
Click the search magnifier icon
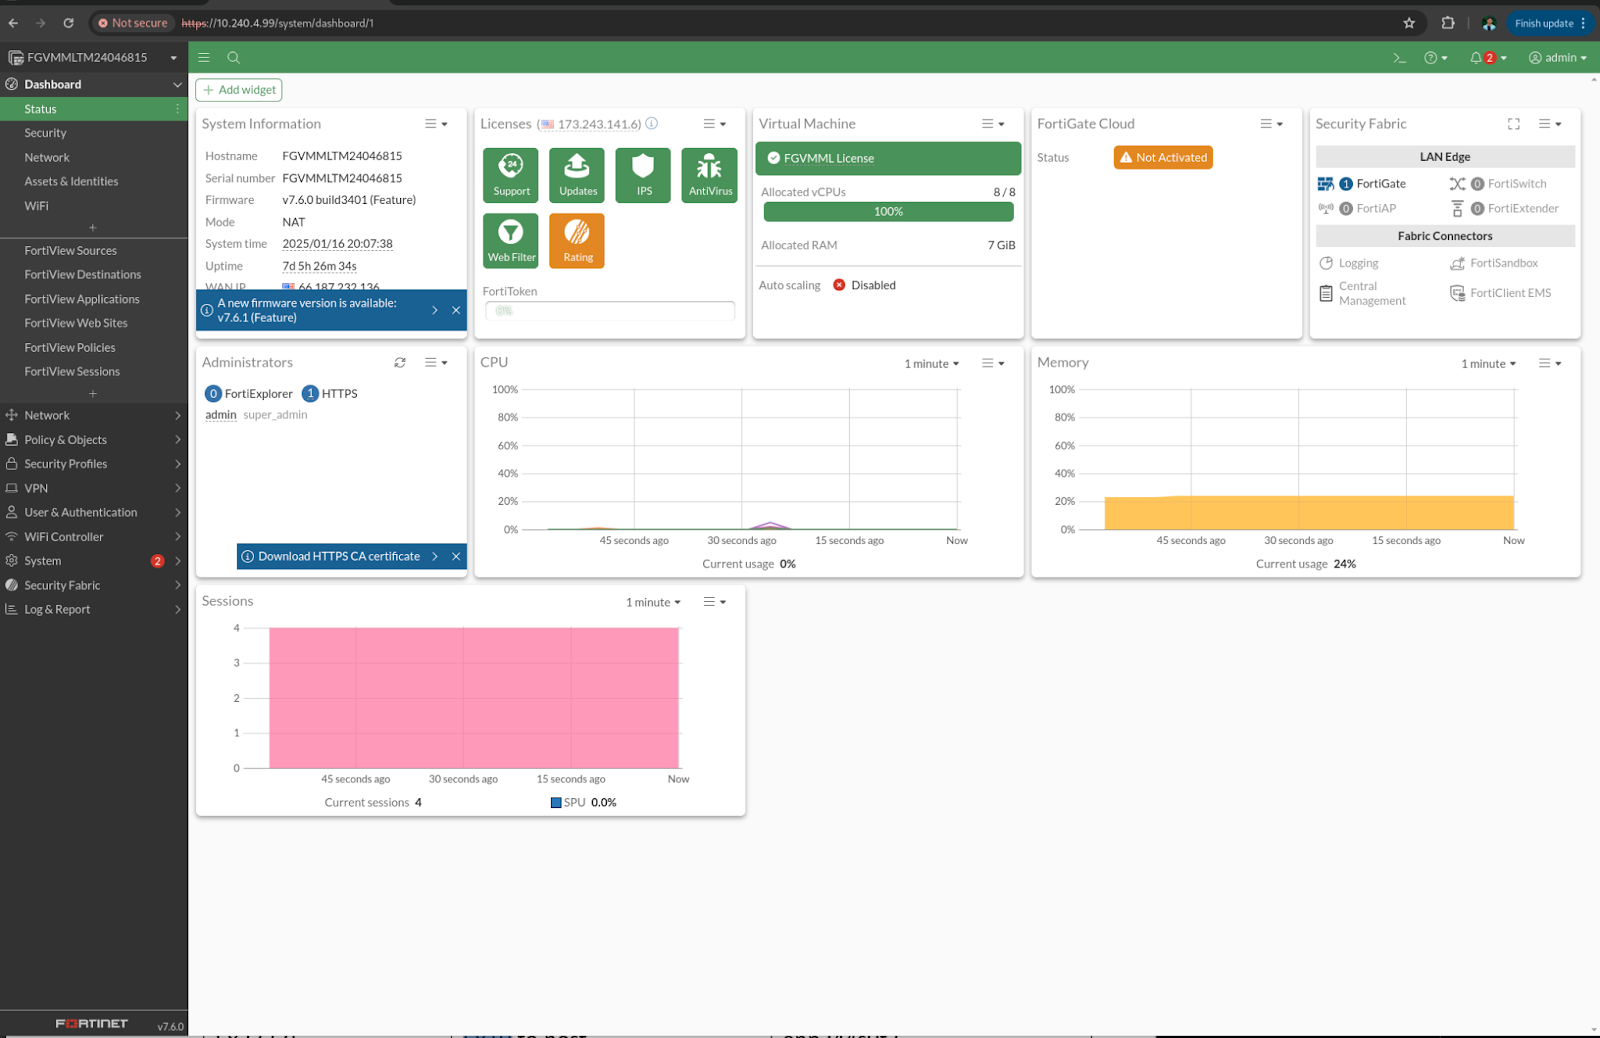(233, 58)
